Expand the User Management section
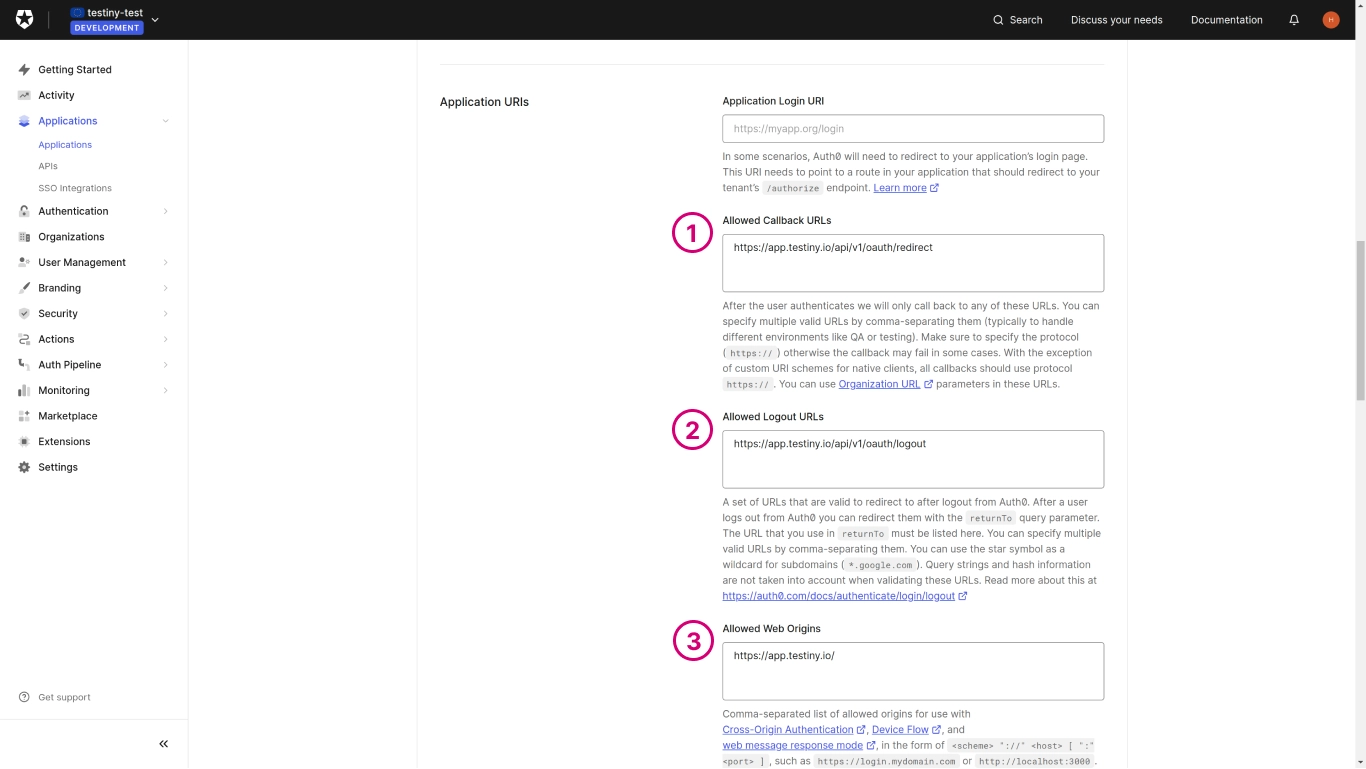This screenshot has height=769, width=1366. (165, 262)
